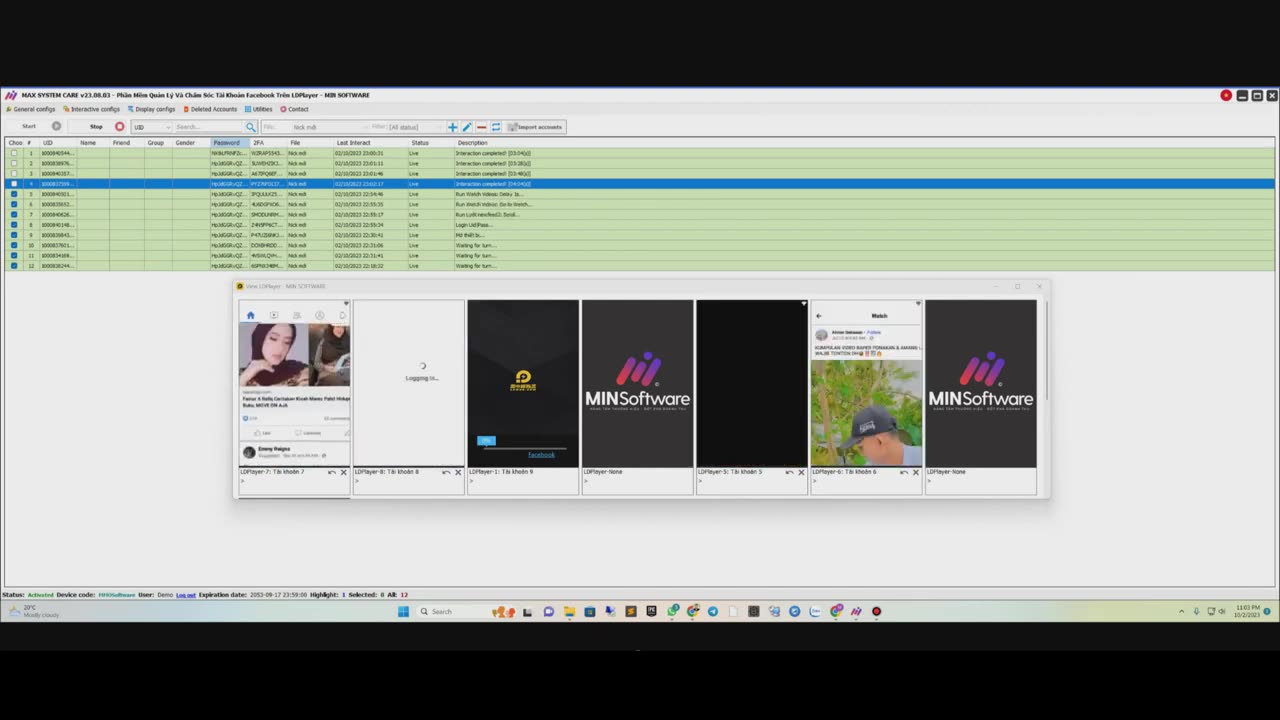Select the LDPlayer-1 loading screen thumbnail
This screenshot has height=720, width=1280.
click(523, 383)
